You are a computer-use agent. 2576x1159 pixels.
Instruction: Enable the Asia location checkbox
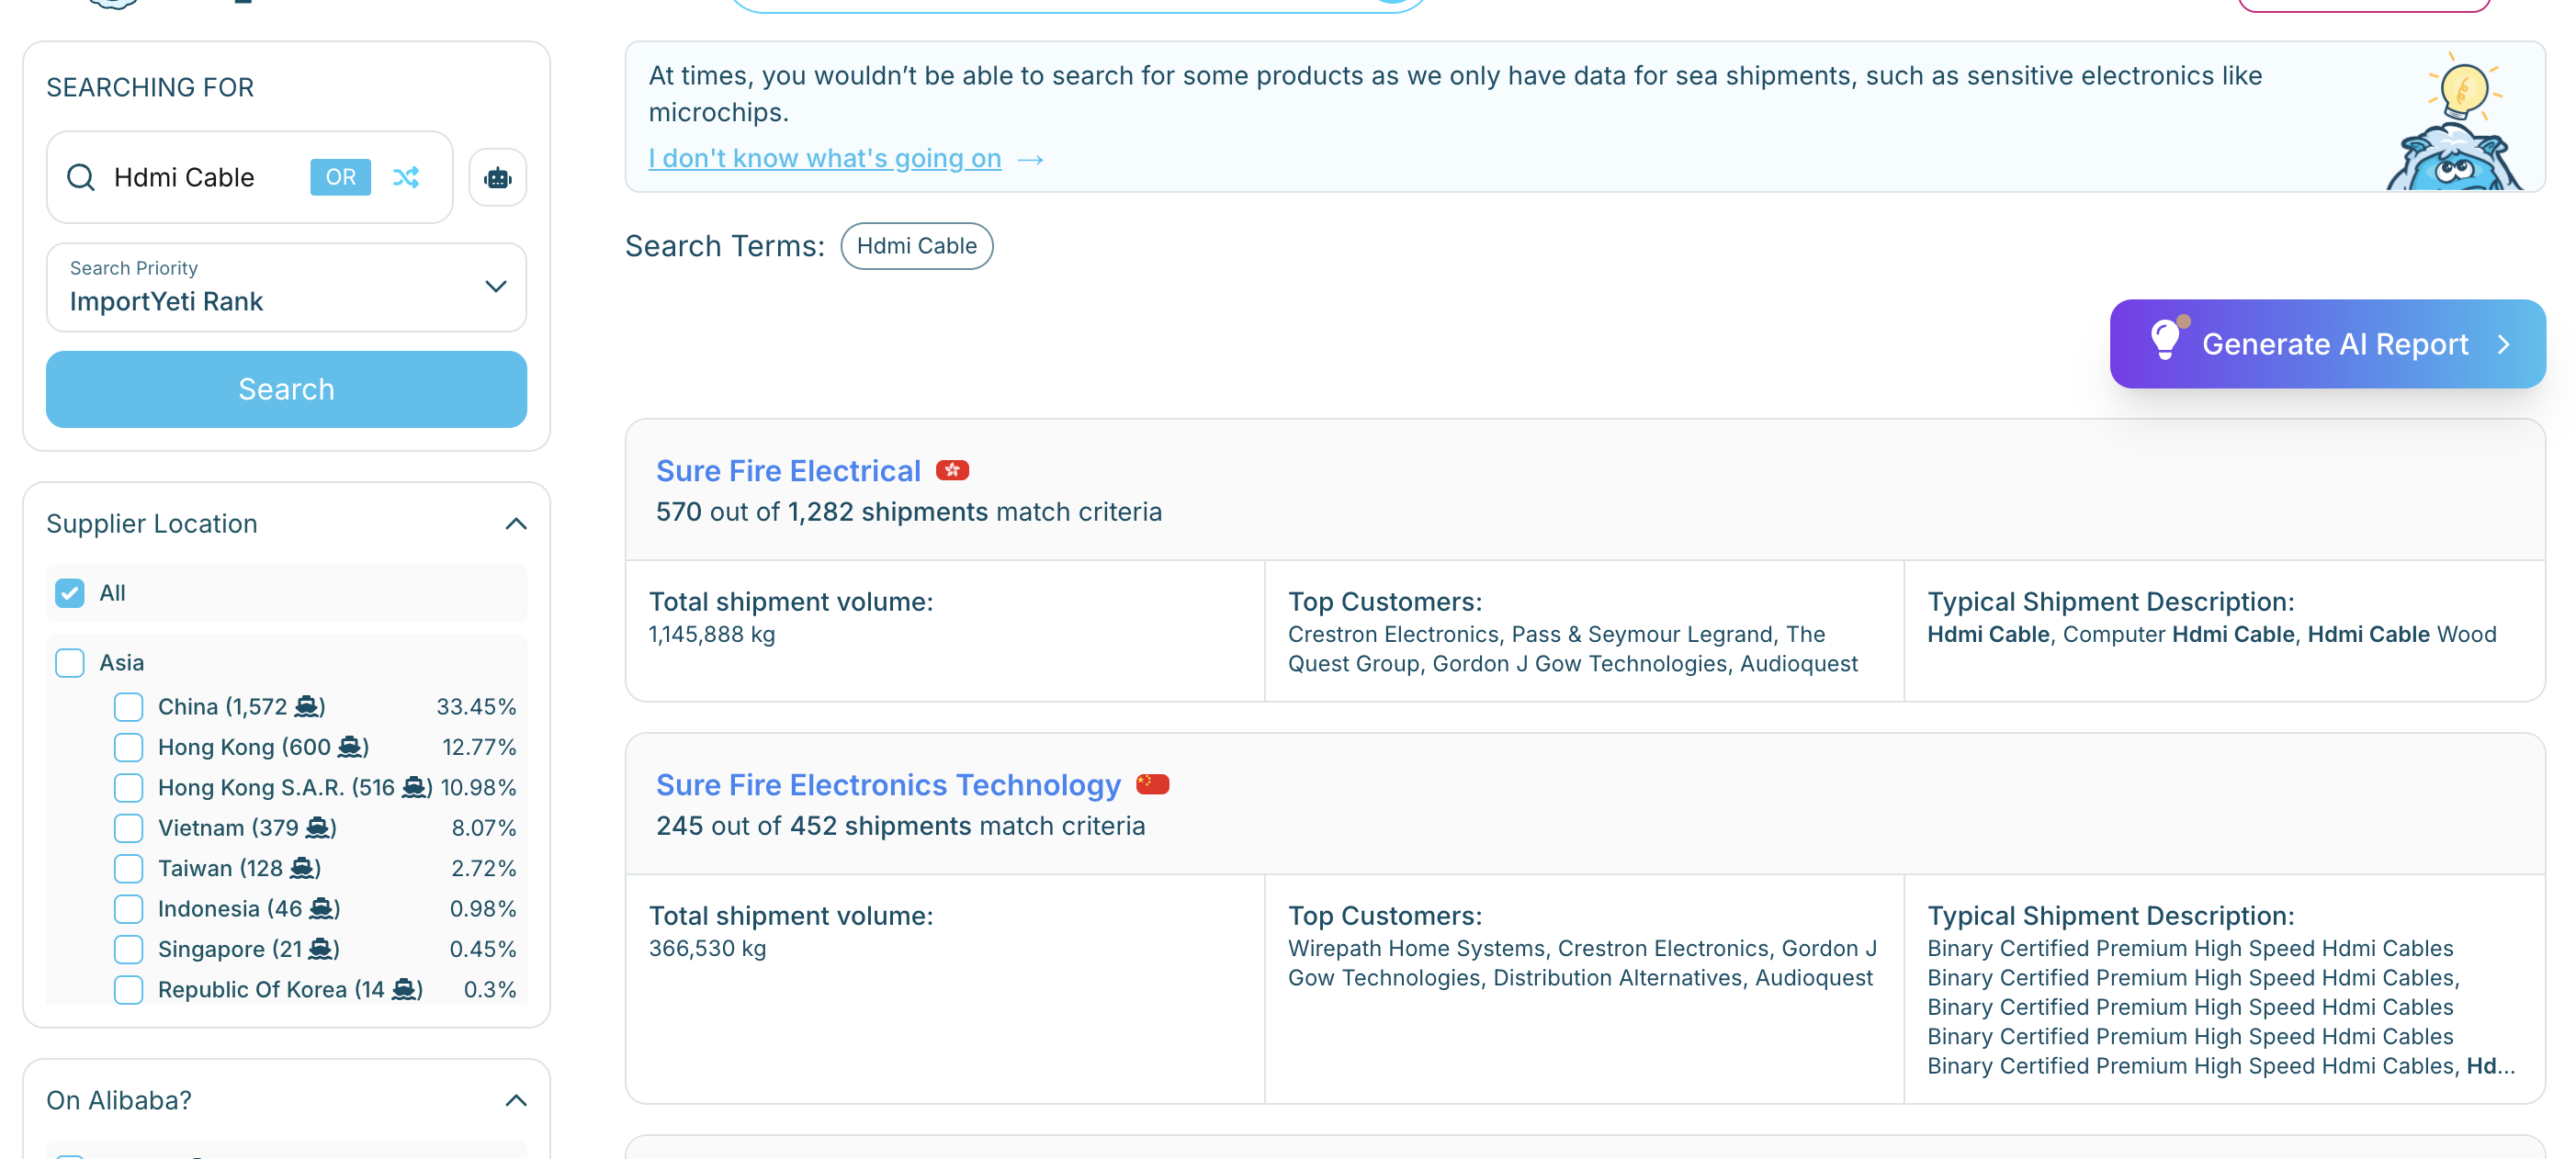(x=69, y=662)
